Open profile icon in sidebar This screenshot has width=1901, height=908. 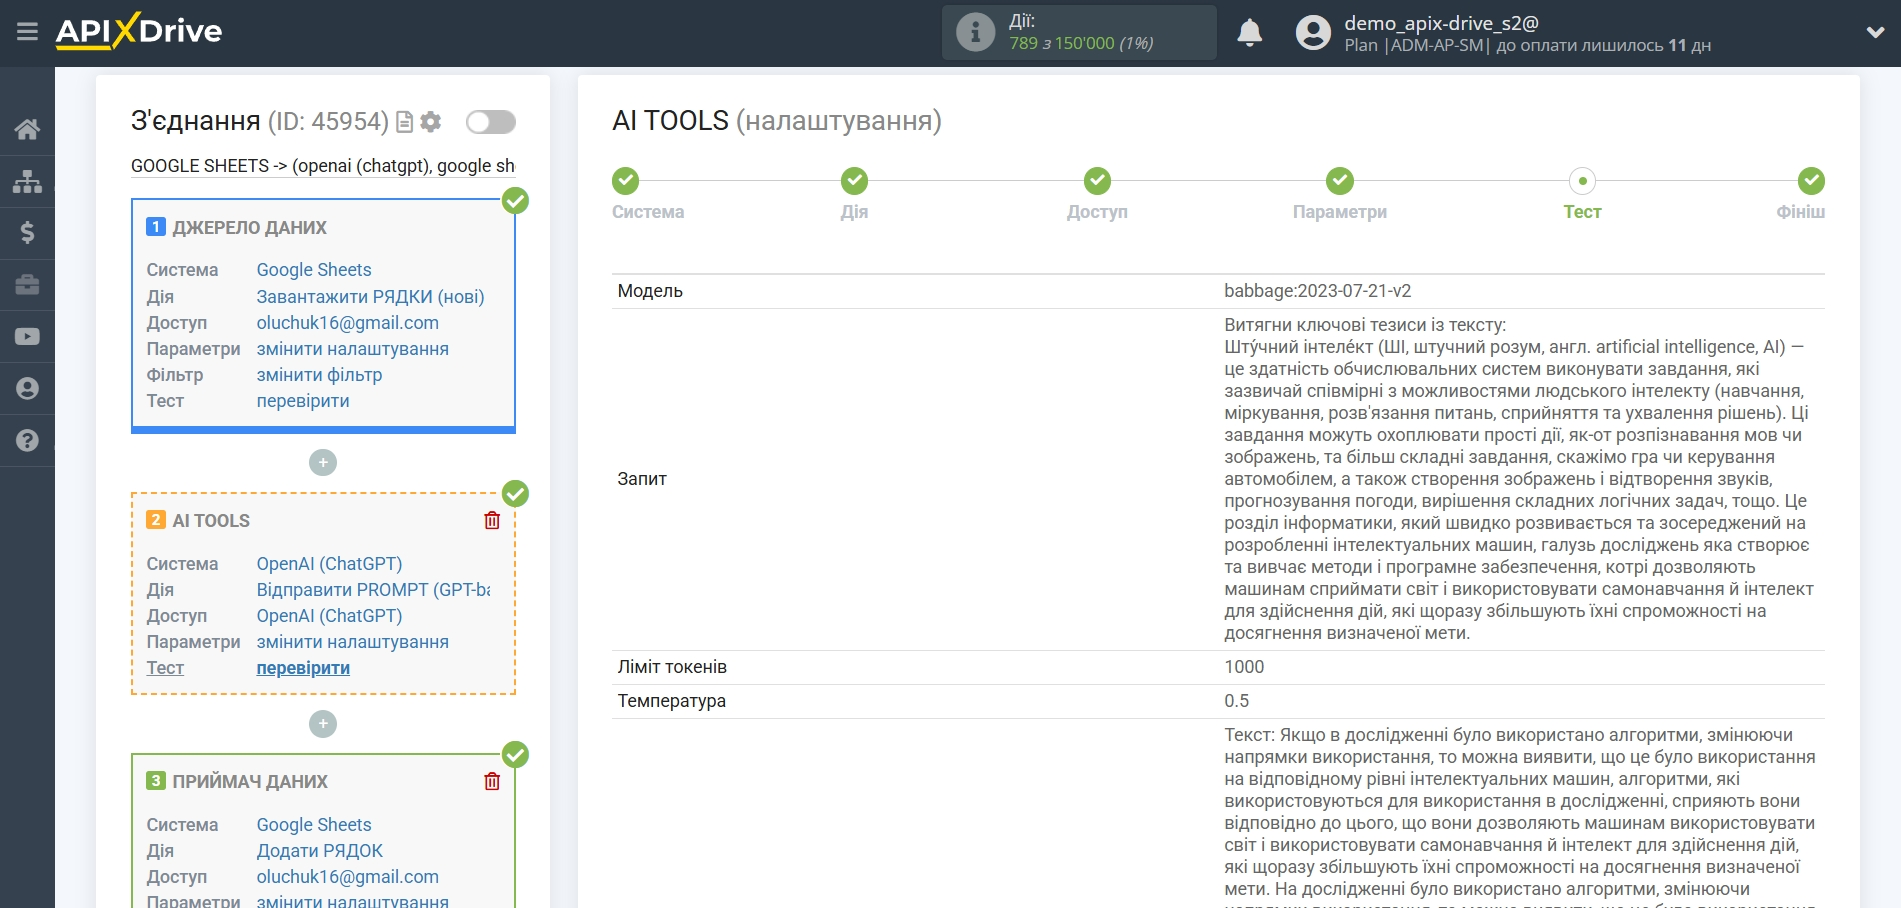[x=27, y=389]
